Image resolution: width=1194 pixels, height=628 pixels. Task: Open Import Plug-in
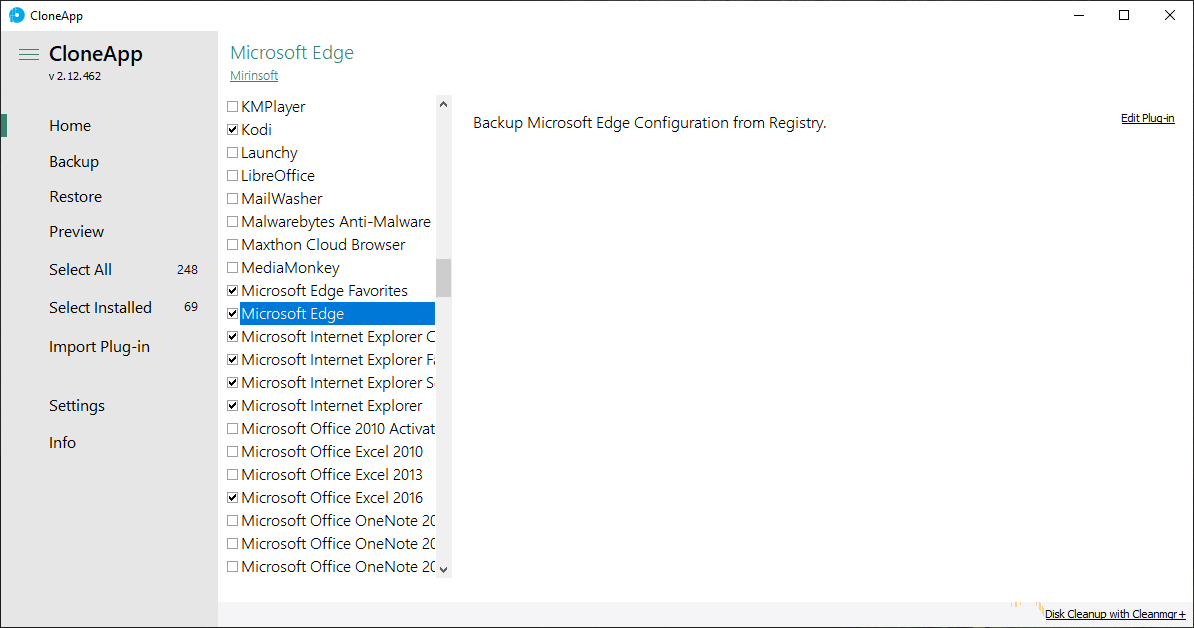(99, 346)
